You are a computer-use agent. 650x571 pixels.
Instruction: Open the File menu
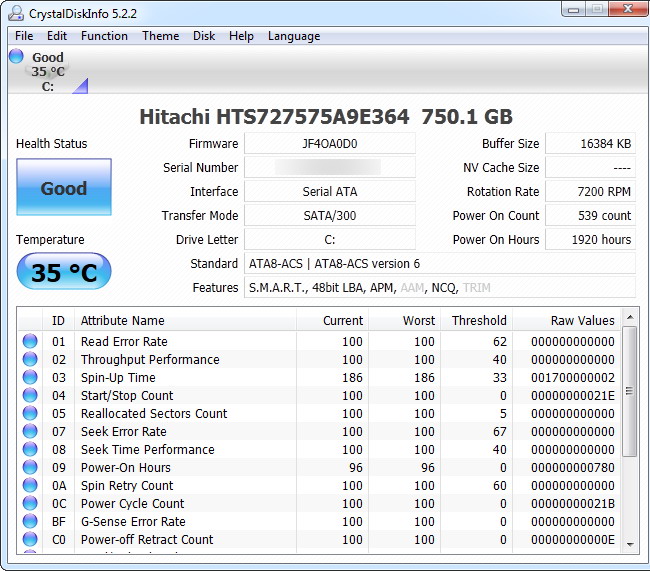(x=24, y=36)
